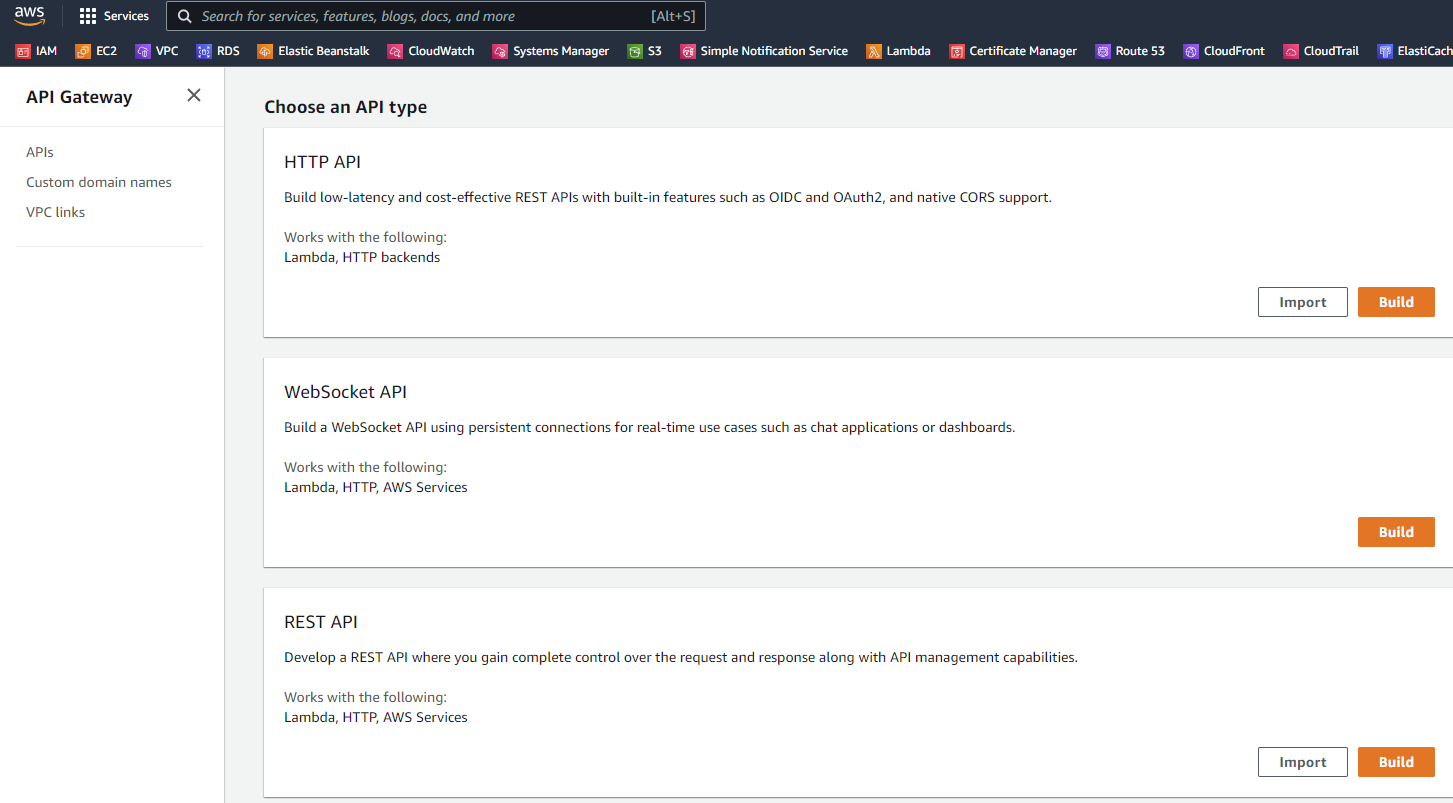The image size is (1453, 803).
Task: Click 'Lambda, HTTP backends' text
Action: coord(362,257)
